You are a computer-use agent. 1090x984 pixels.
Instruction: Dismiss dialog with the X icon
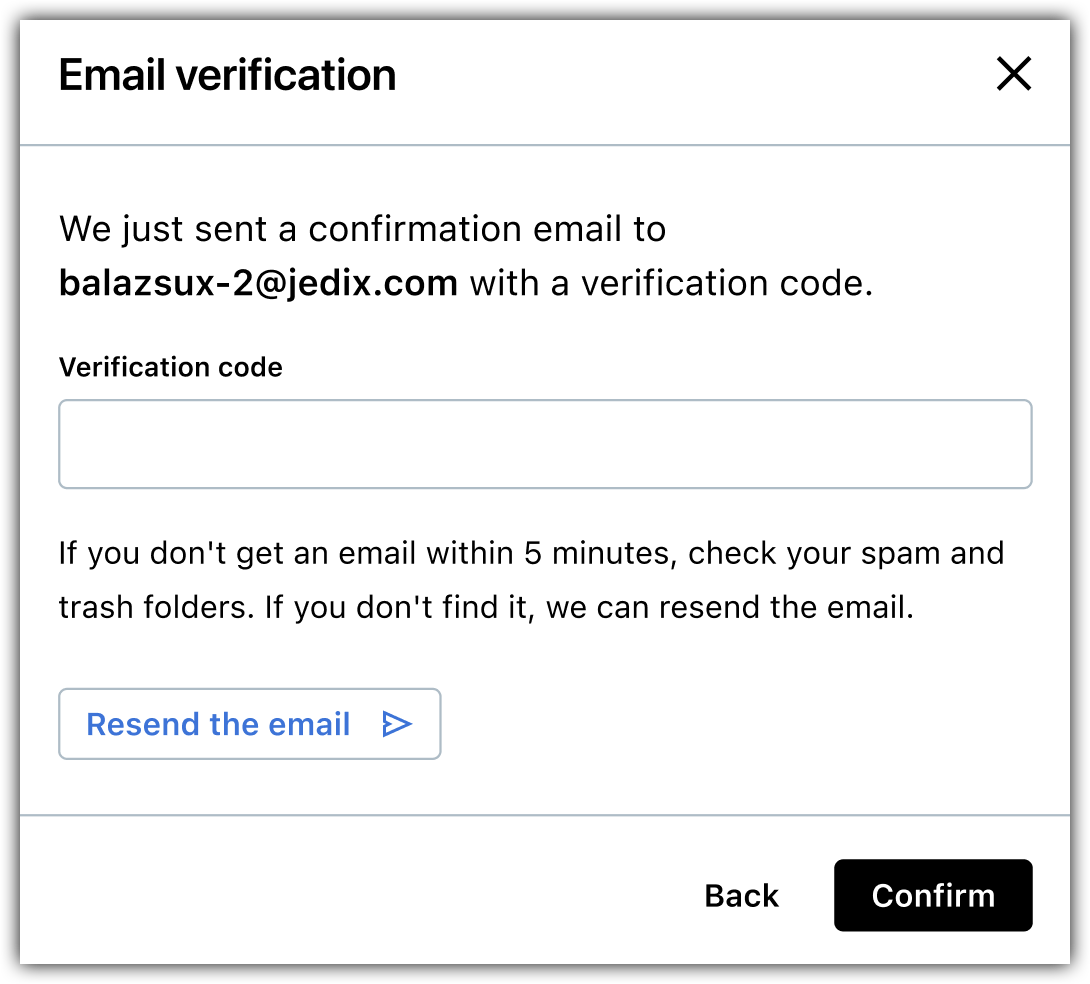[x=1014, y=74]
